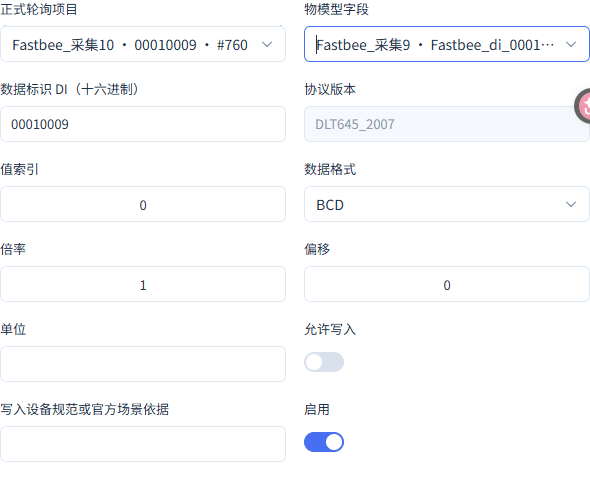Enable the 允许写入 switch

[324, 362]
